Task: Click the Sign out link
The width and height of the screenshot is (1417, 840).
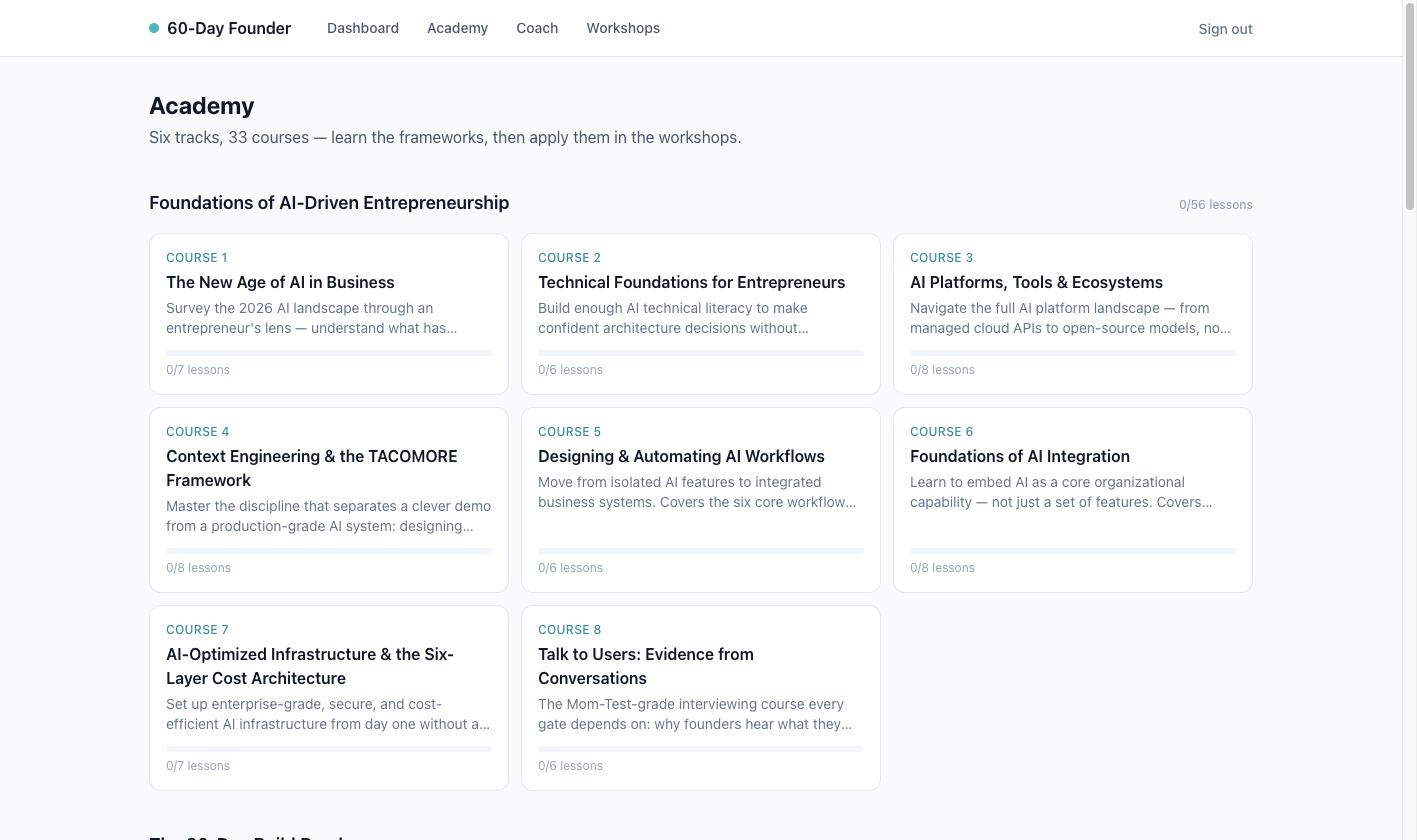Action: pos(1225,29)
